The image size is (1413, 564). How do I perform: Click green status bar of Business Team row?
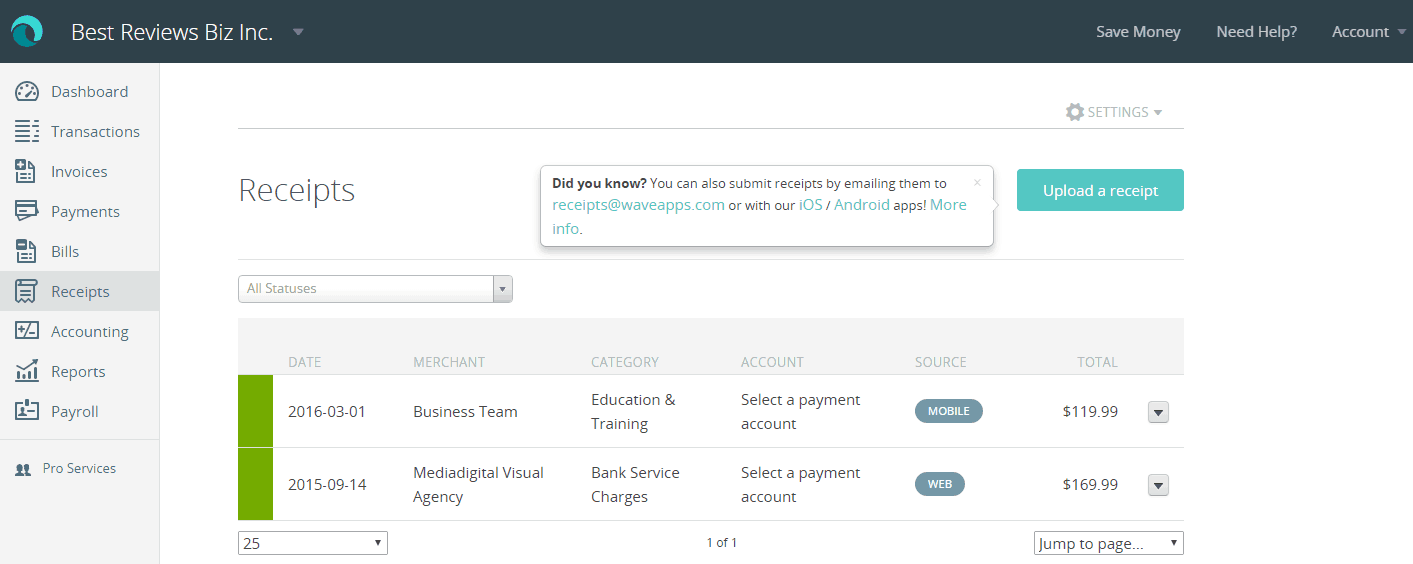coord(255,411)
